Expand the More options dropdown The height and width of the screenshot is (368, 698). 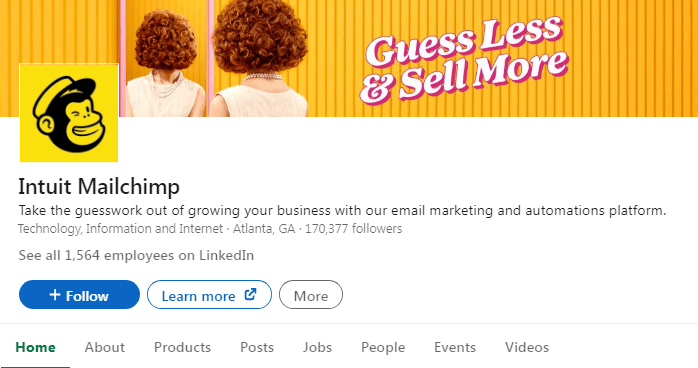(311, 295)
